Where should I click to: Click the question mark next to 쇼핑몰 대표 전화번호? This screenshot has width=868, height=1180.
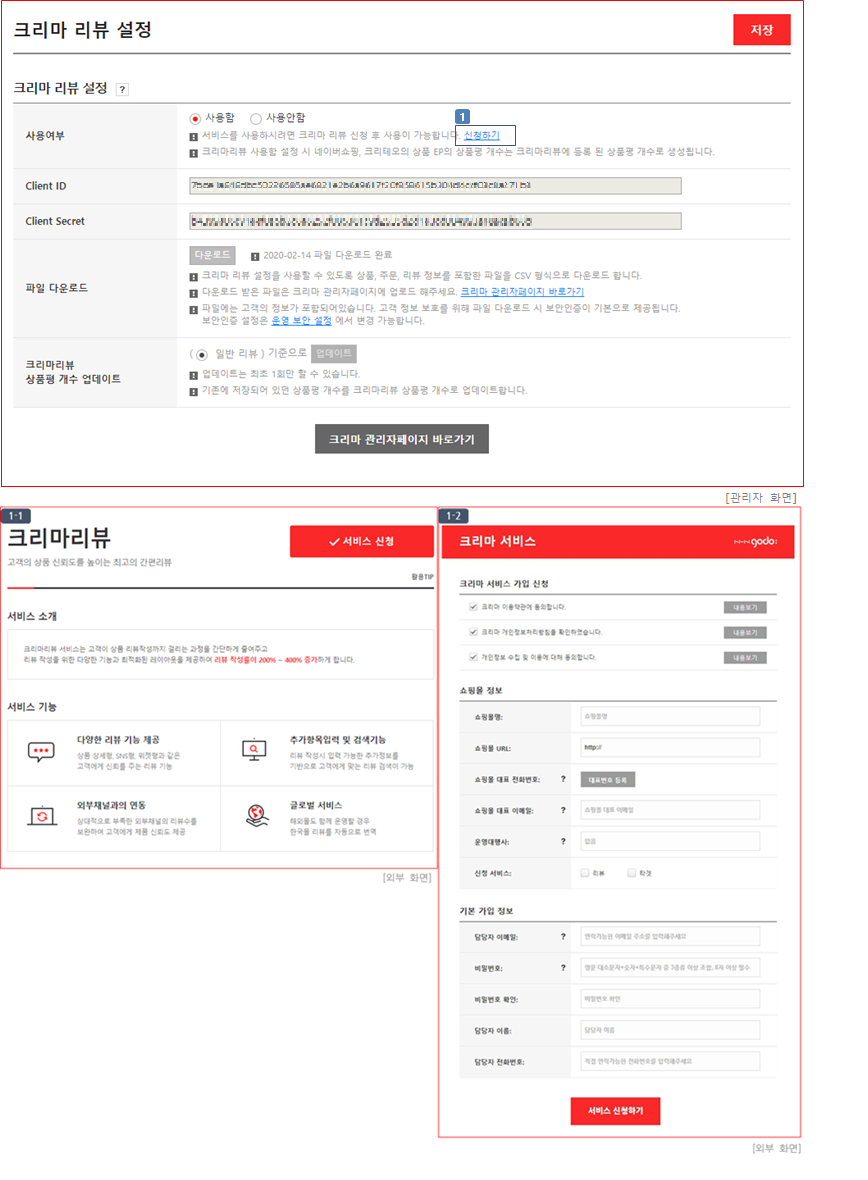(563, 779)
